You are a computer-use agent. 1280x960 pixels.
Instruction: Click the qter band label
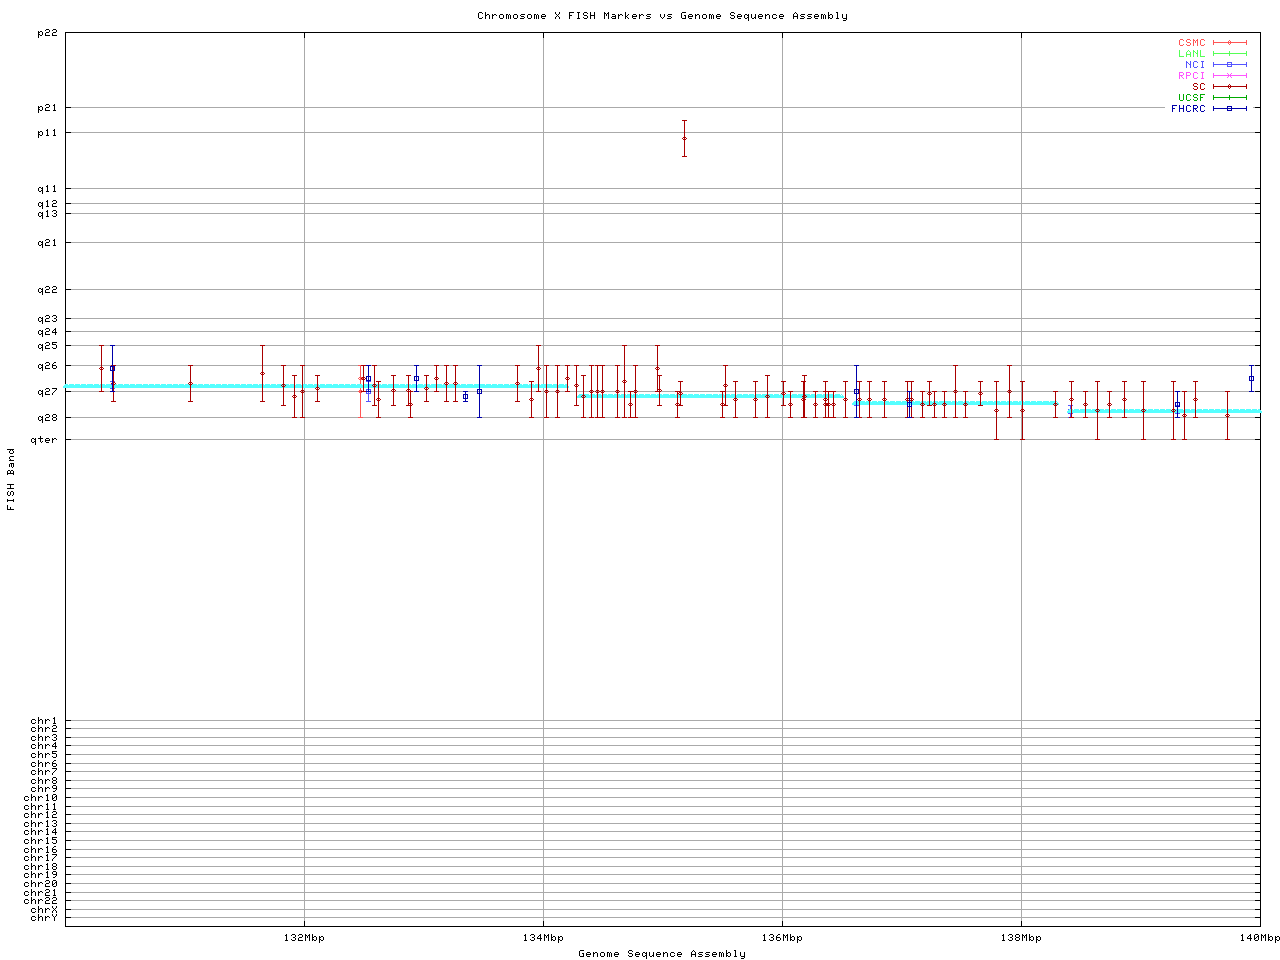46,440
